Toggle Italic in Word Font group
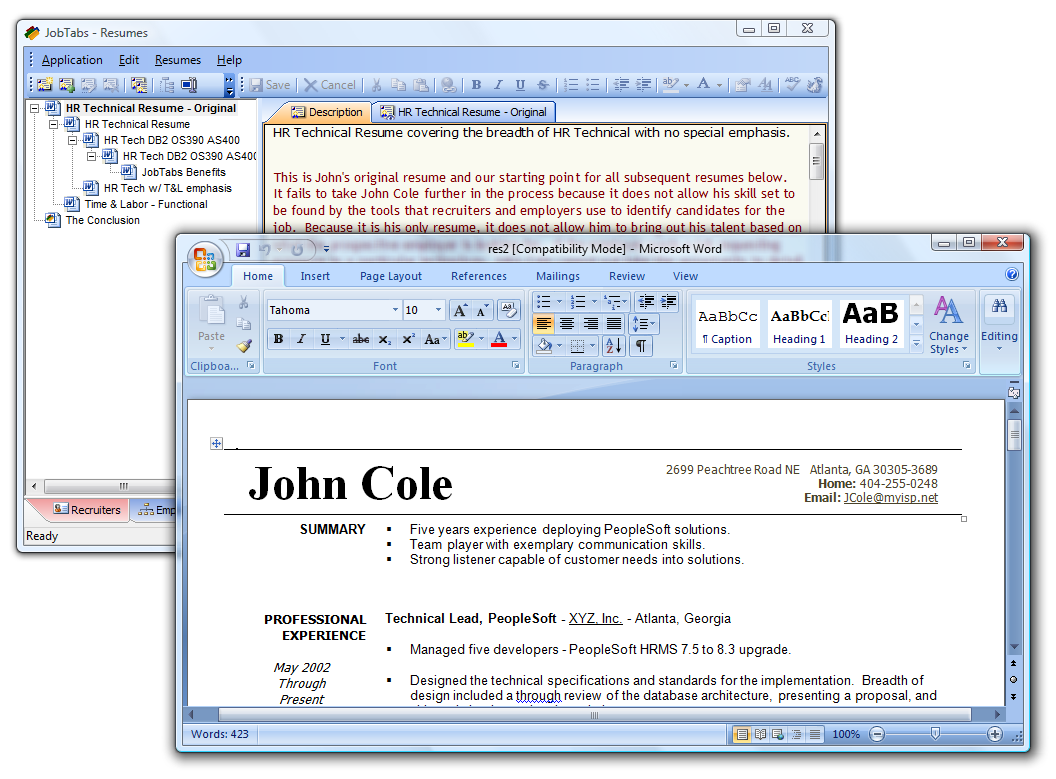The width and height of the screenshot is (1056, 779). [301, 339]
